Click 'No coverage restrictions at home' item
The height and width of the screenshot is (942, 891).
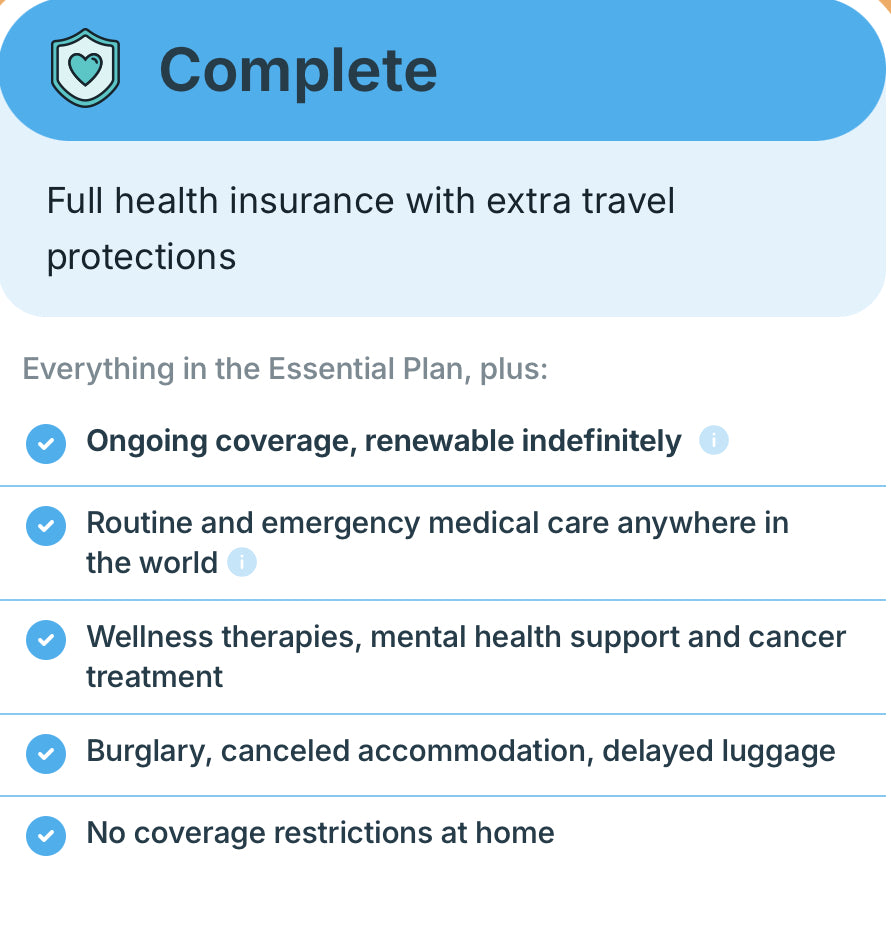320,833
